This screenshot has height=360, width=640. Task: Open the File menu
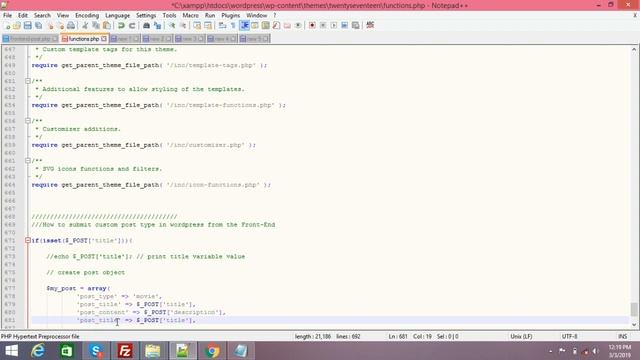pos(7,15)
